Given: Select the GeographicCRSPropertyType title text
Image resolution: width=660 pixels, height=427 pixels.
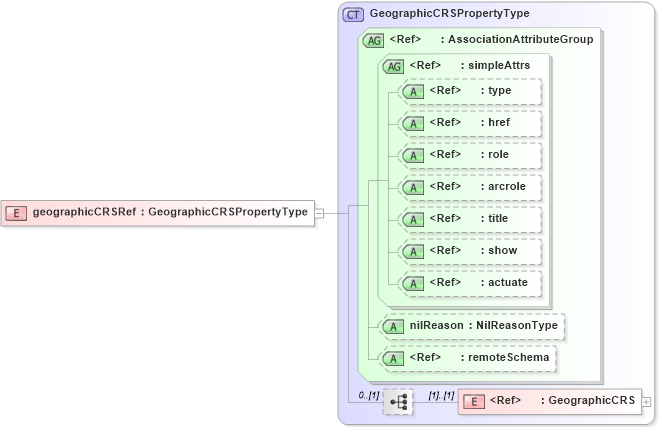Looking at the screenshot, I should [x=450, y=13].
